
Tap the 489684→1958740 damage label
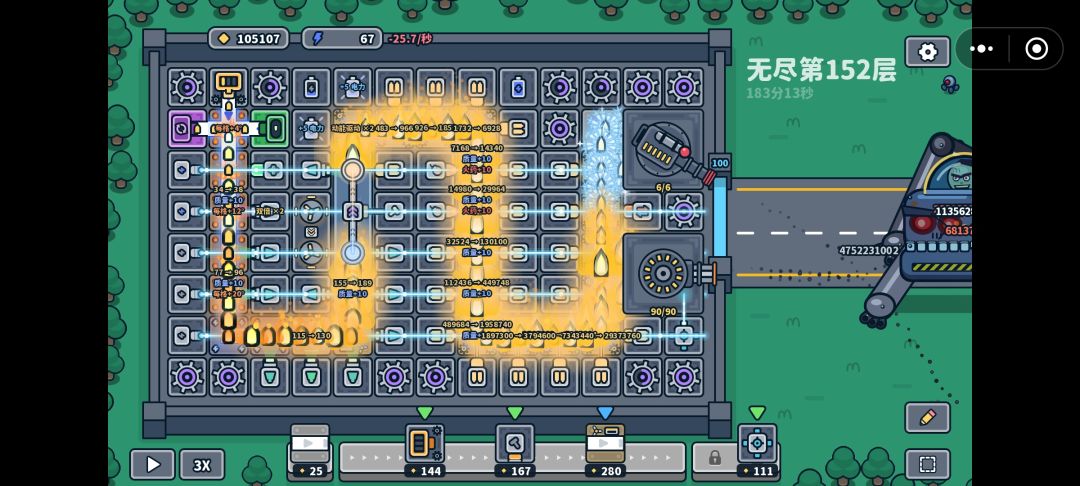(x=477, y=324)
